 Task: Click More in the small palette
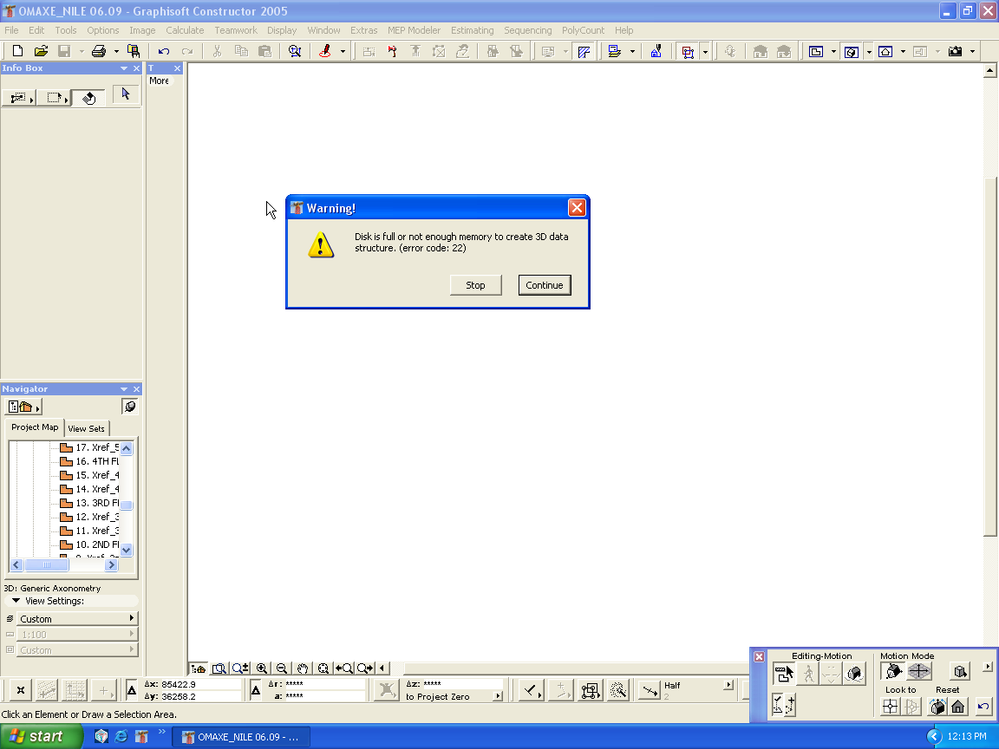pos(159,81)
